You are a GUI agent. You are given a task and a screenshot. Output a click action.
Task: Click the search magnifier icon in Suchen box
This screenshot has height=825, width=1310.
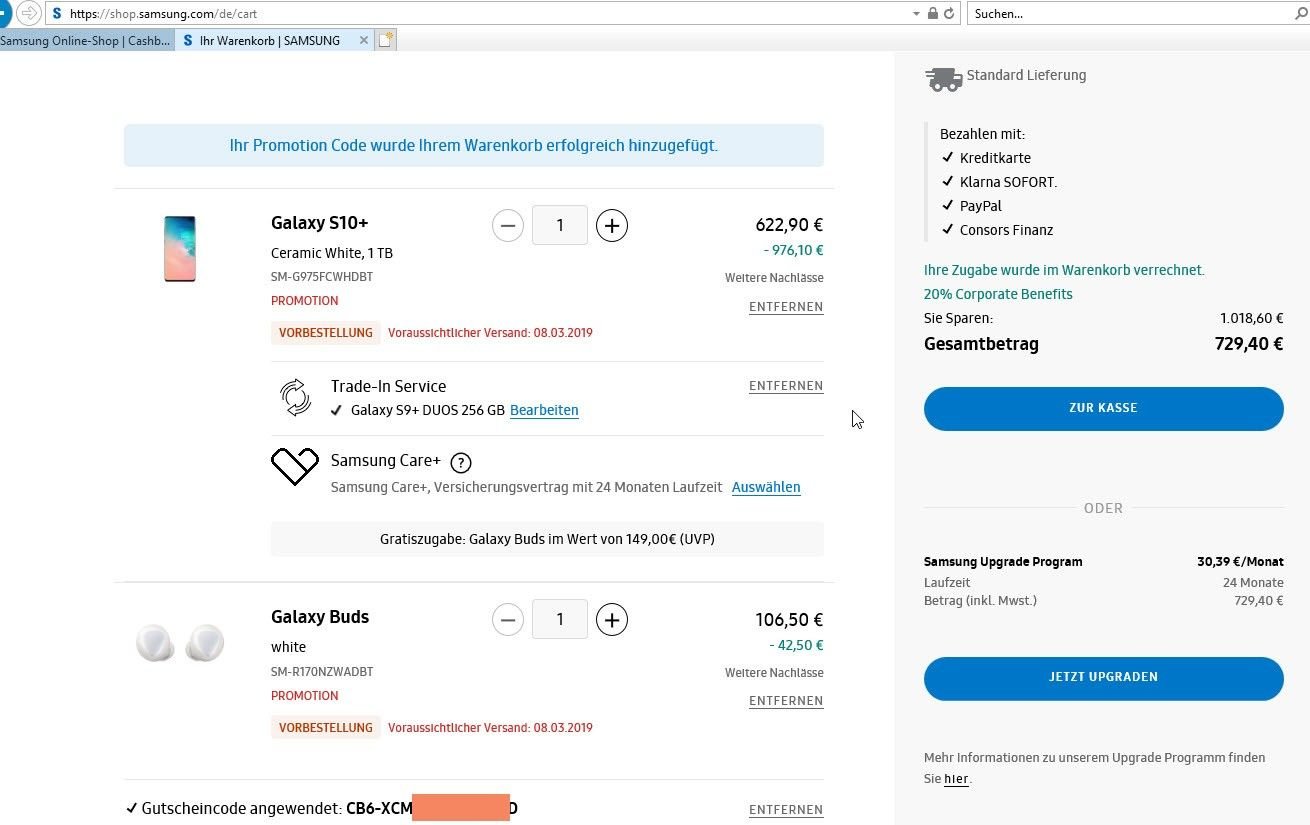1301,14
